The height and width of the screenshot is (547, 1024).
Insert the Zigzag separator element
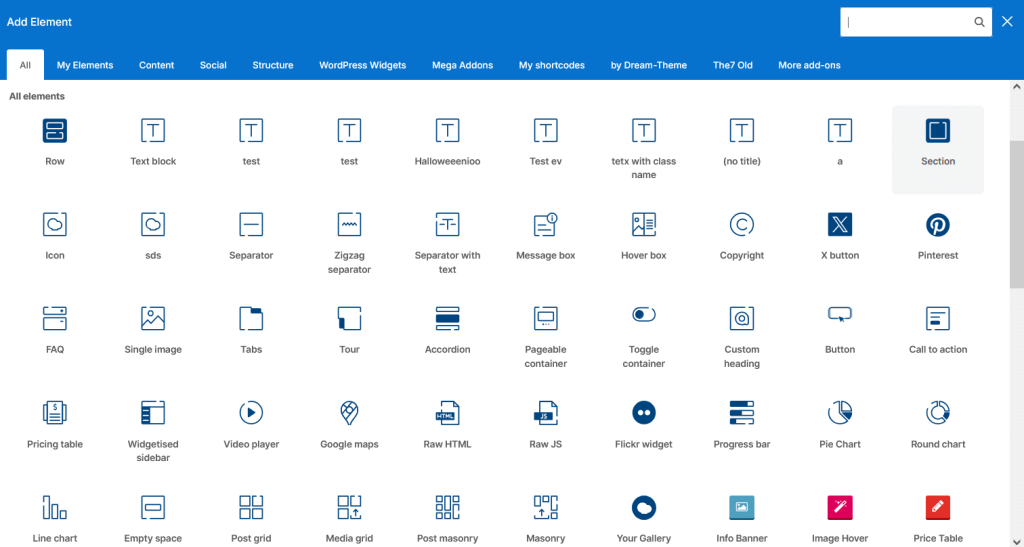(x=349, y=243)
